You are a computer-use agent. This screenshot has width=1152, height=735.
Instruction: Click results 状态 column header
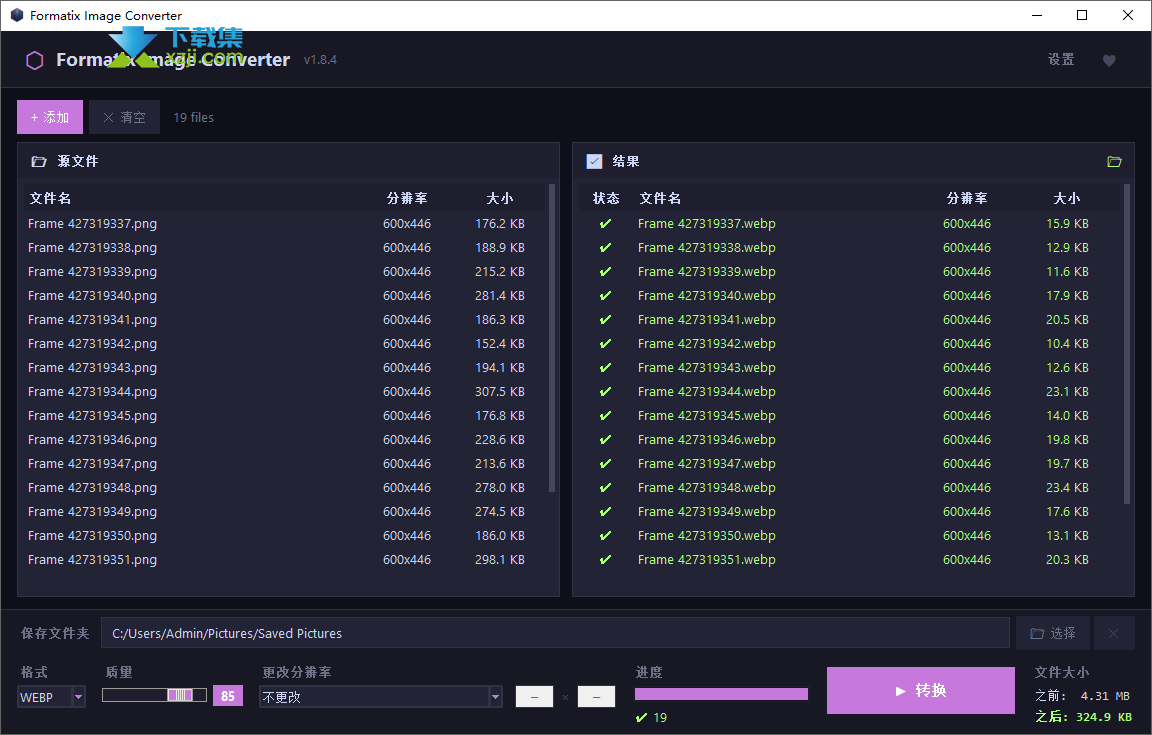pos(606,198)
